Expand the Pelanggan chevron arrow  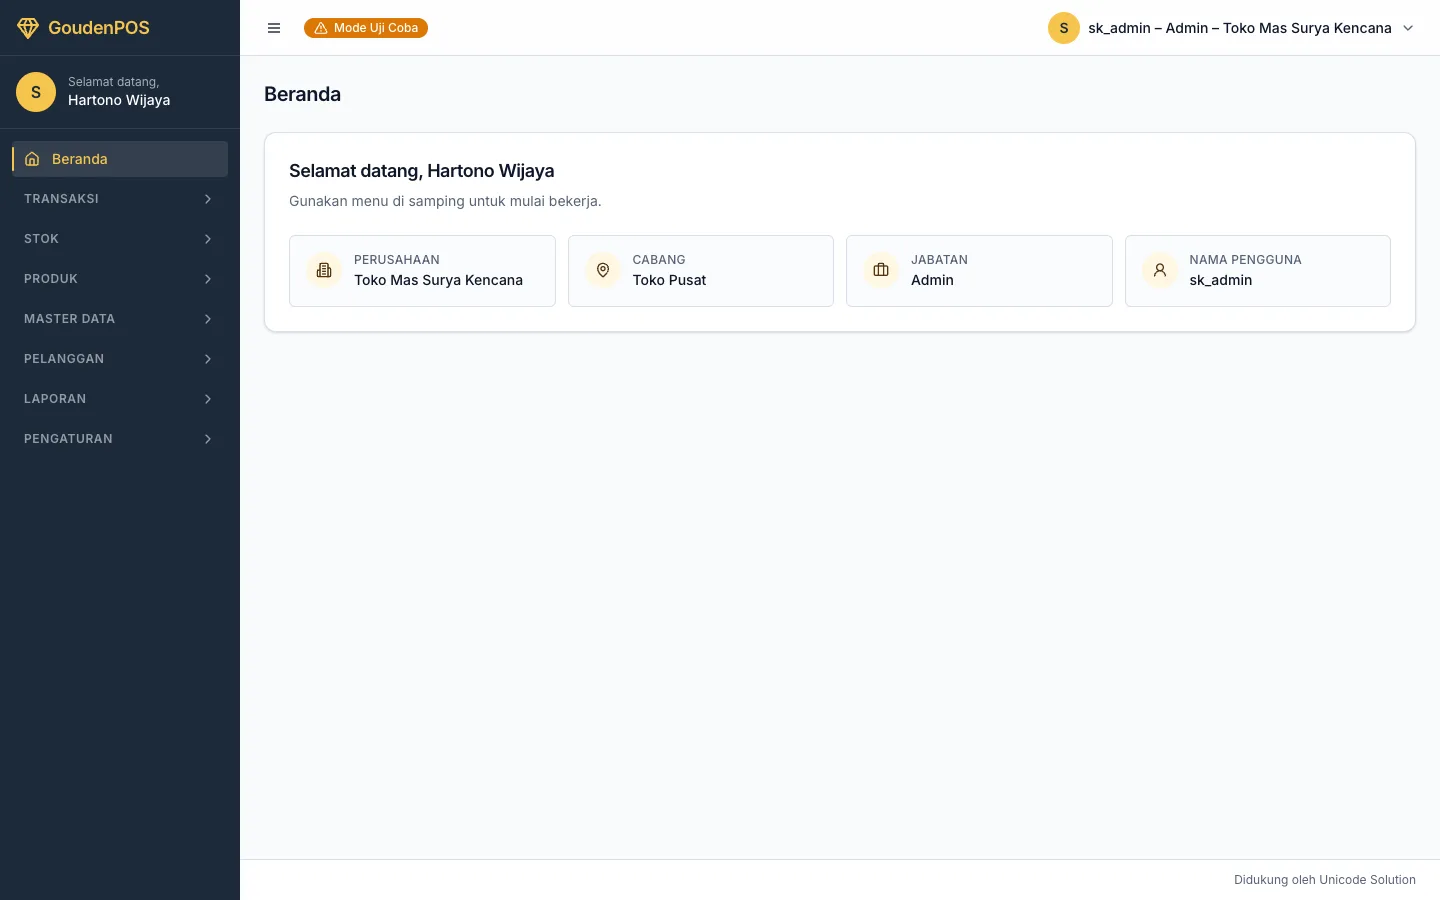tap(208, 359)
